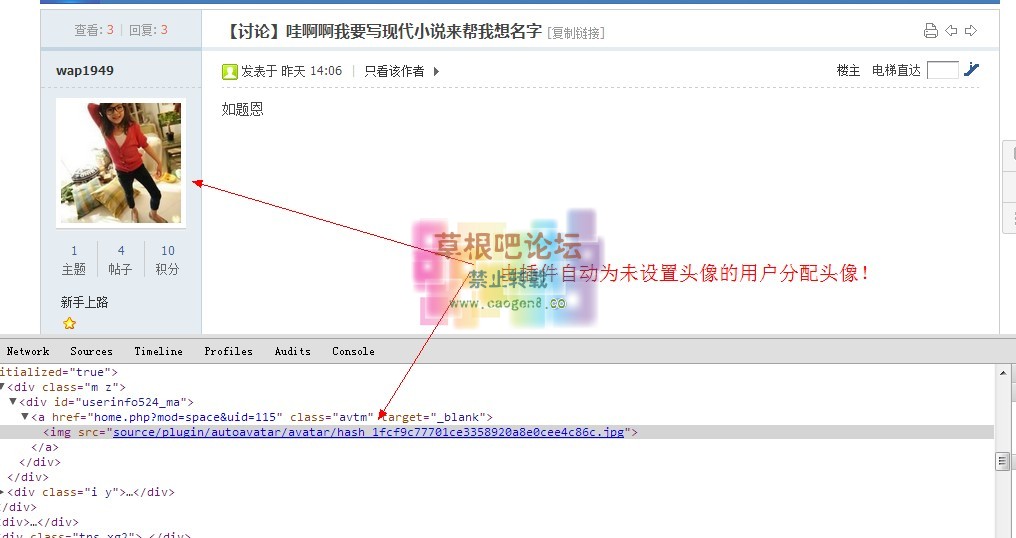
Task: Expand the div class="i y" node
Action: point(2,492)
